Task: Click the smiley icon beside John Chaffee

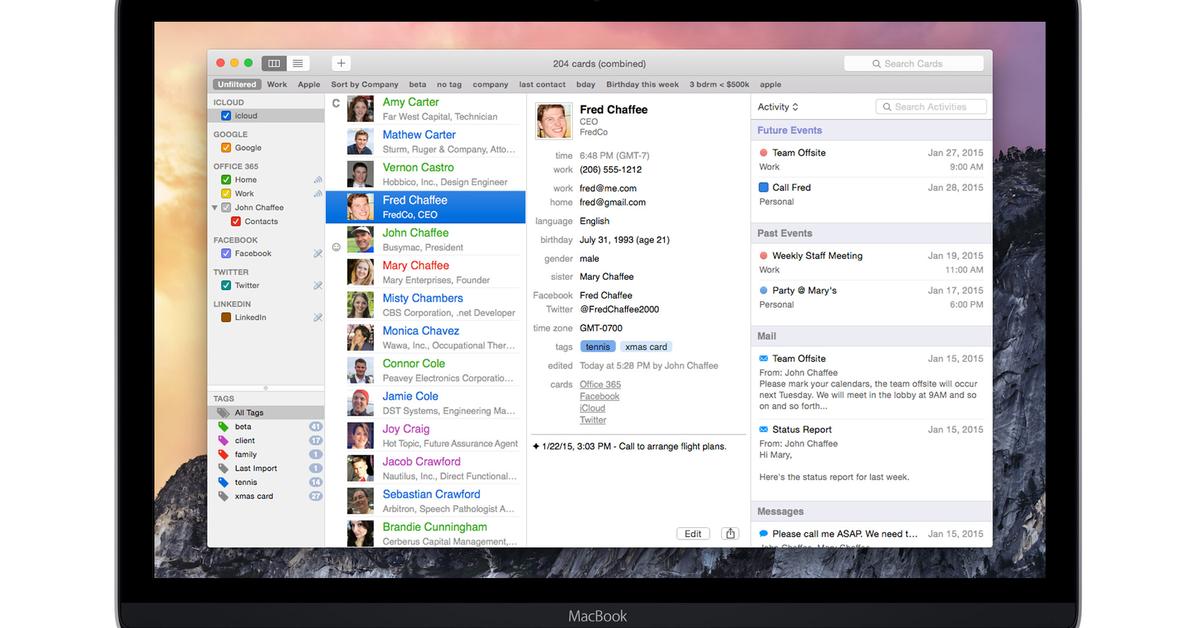Action: point(336,247)
